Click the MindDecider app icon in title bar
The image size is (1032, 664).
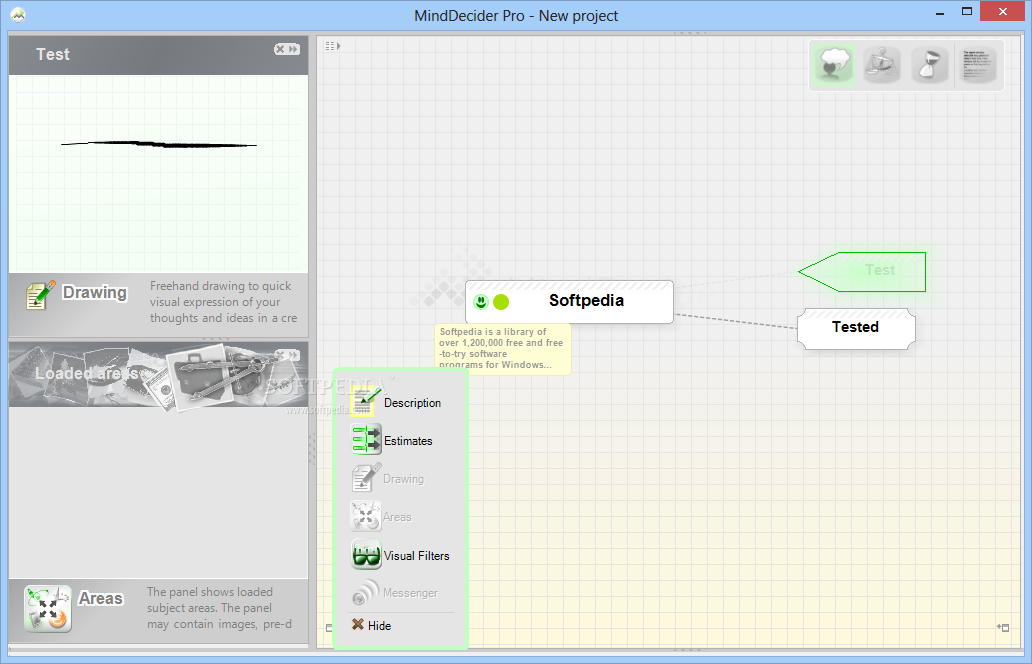click(18, 14)
